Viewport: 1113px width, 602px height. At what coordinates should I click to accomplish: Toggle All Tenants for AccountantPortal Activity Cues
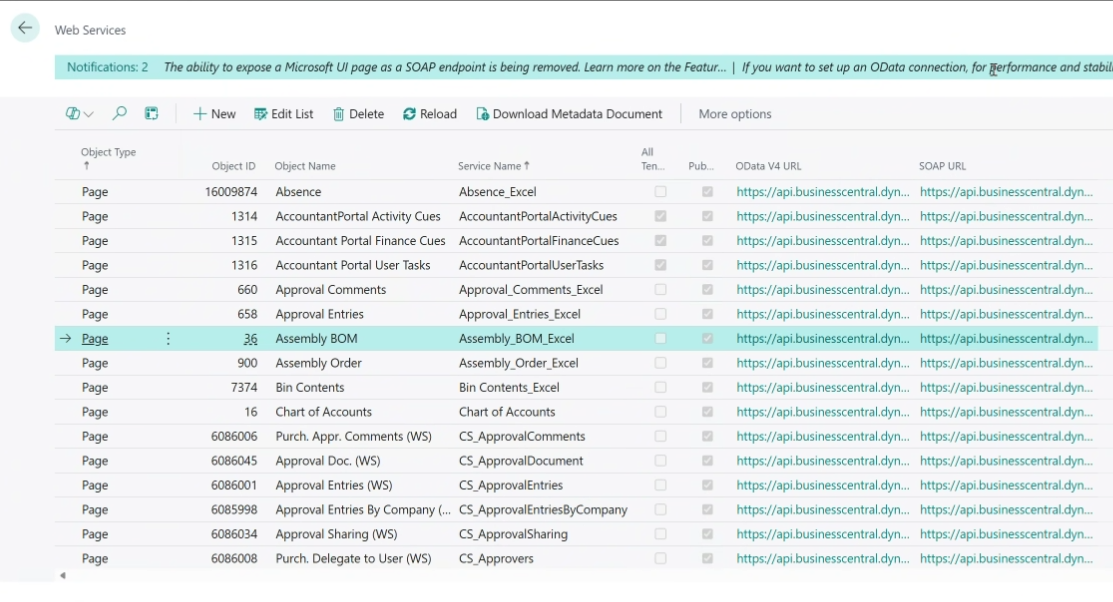click(x=660, y=216)
